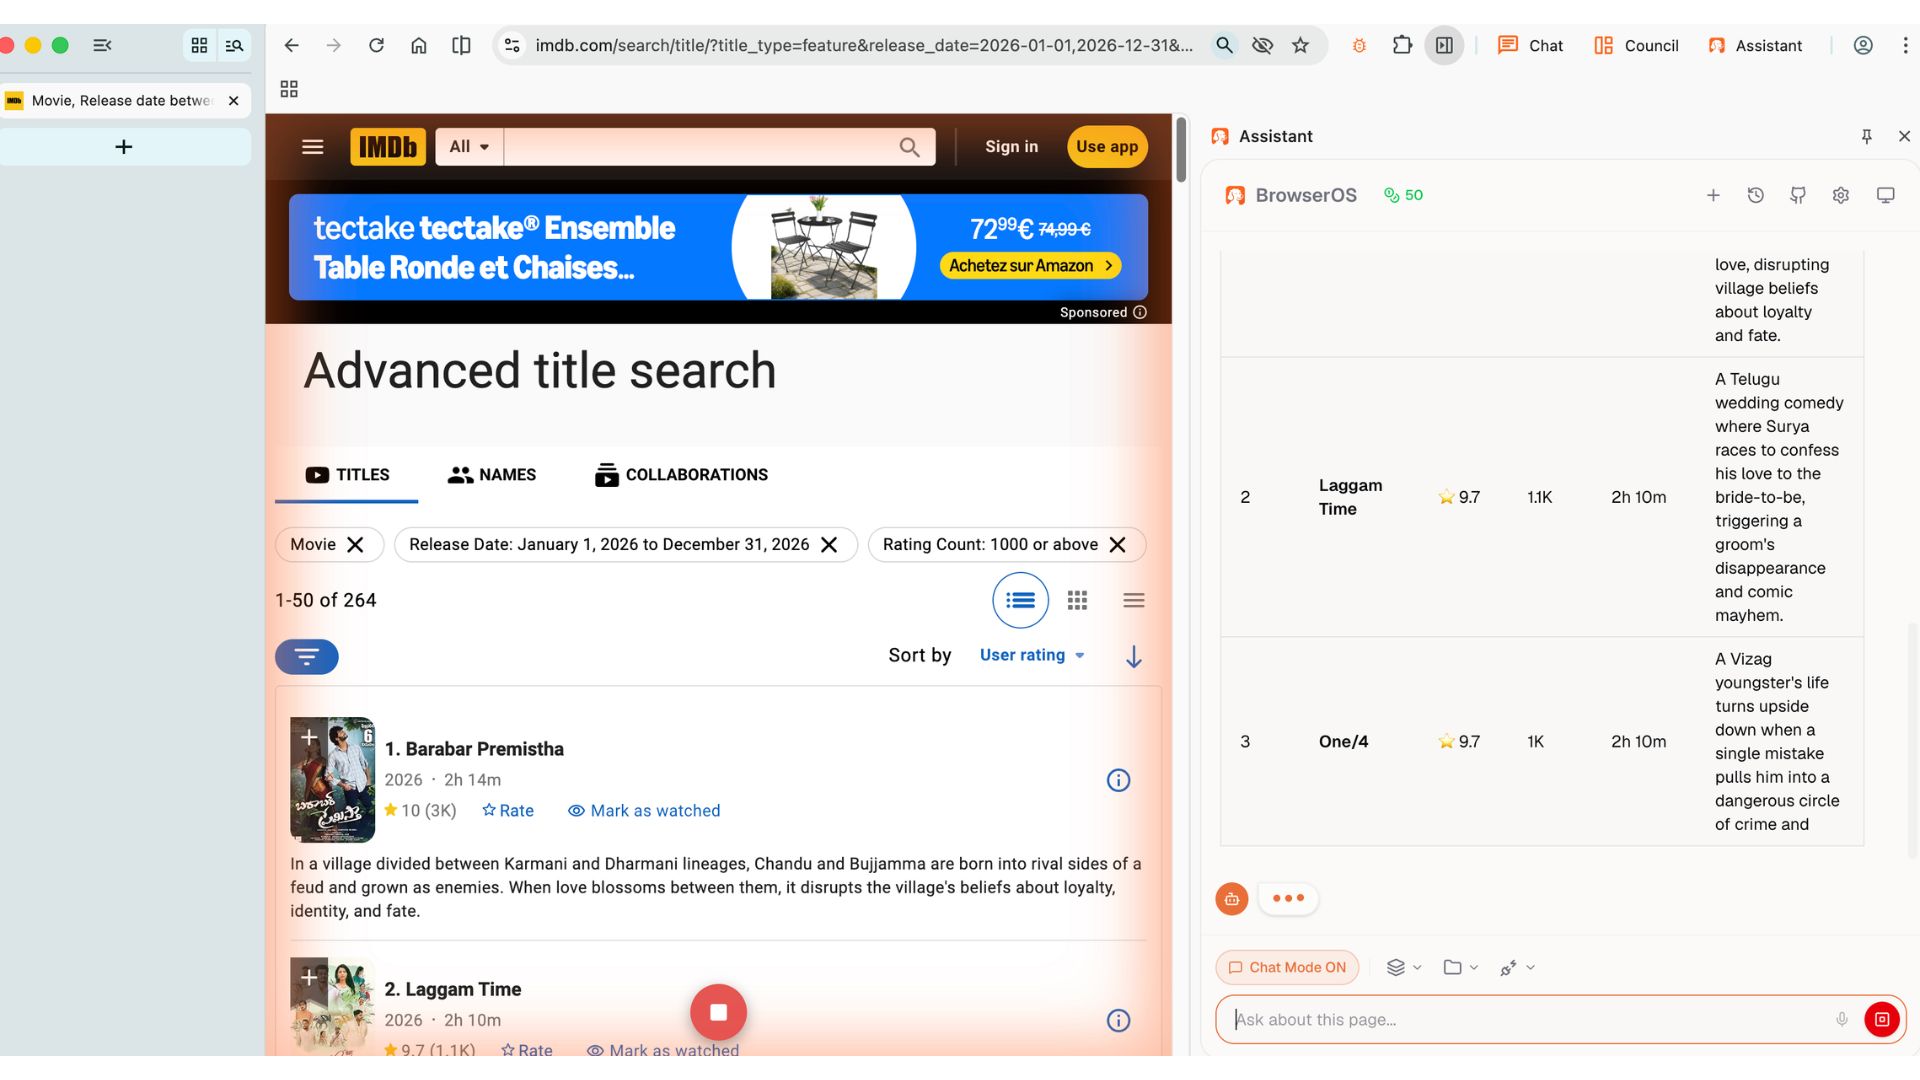The image size is (1920, 1080).
Task: Remove the Rating Count filter chip
Action: point(1118,545)
